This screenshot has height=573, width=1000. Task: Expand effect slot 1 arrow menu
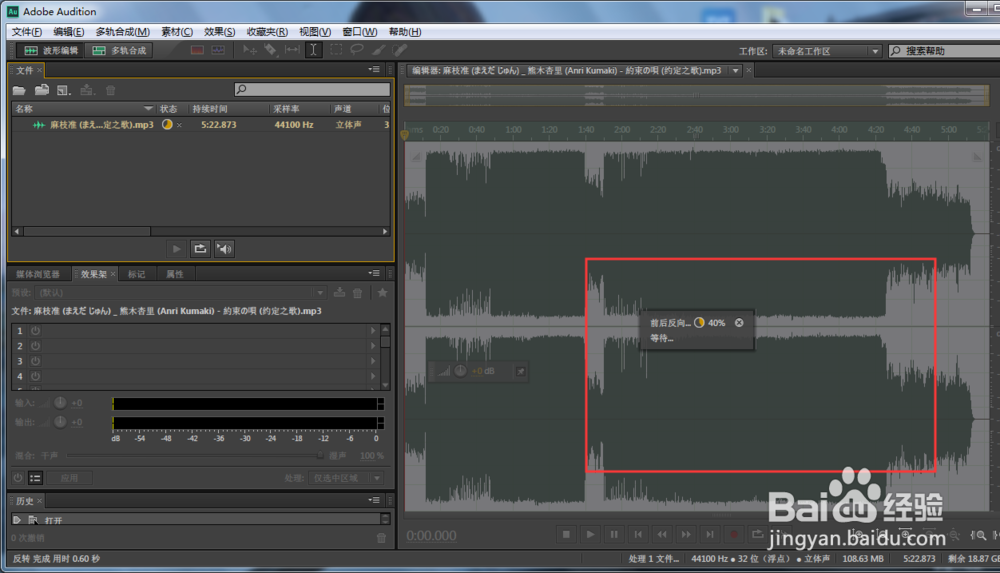[373, 331]
